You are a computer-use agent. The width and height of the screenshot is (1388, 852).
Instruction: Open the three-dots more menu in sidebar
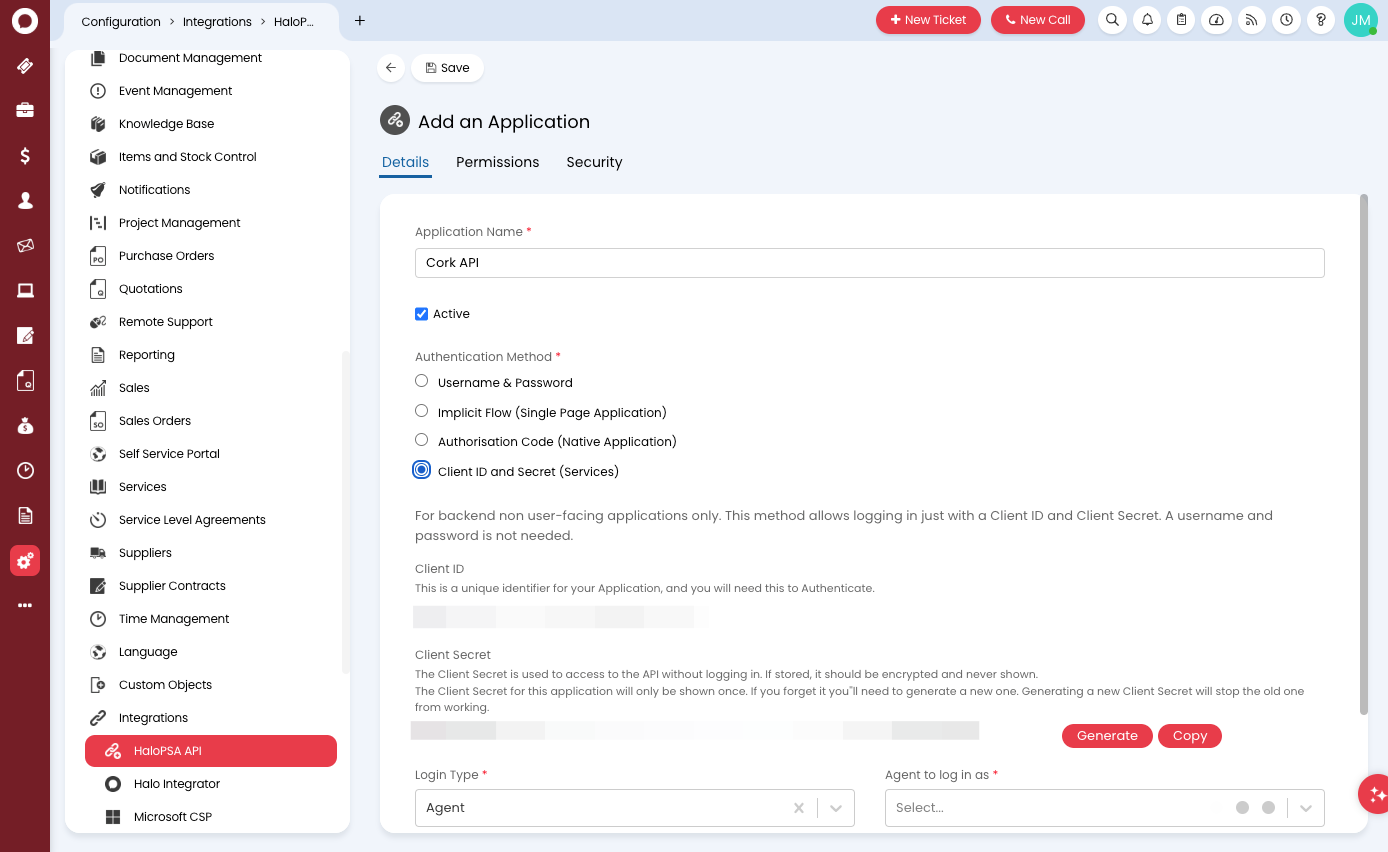(x=25, y=605)
